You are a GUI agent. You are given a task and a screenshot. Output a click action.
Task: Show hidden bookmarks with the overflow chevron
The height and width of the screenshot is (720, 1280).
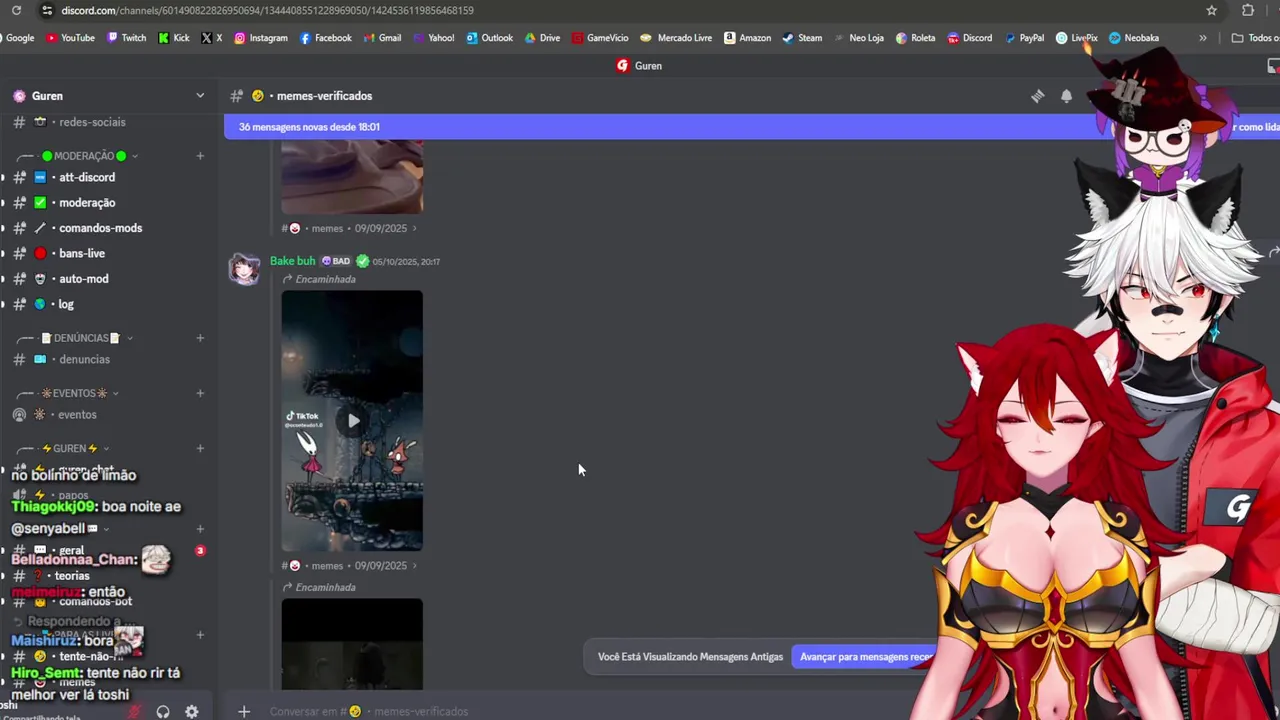pos(1202,38)
